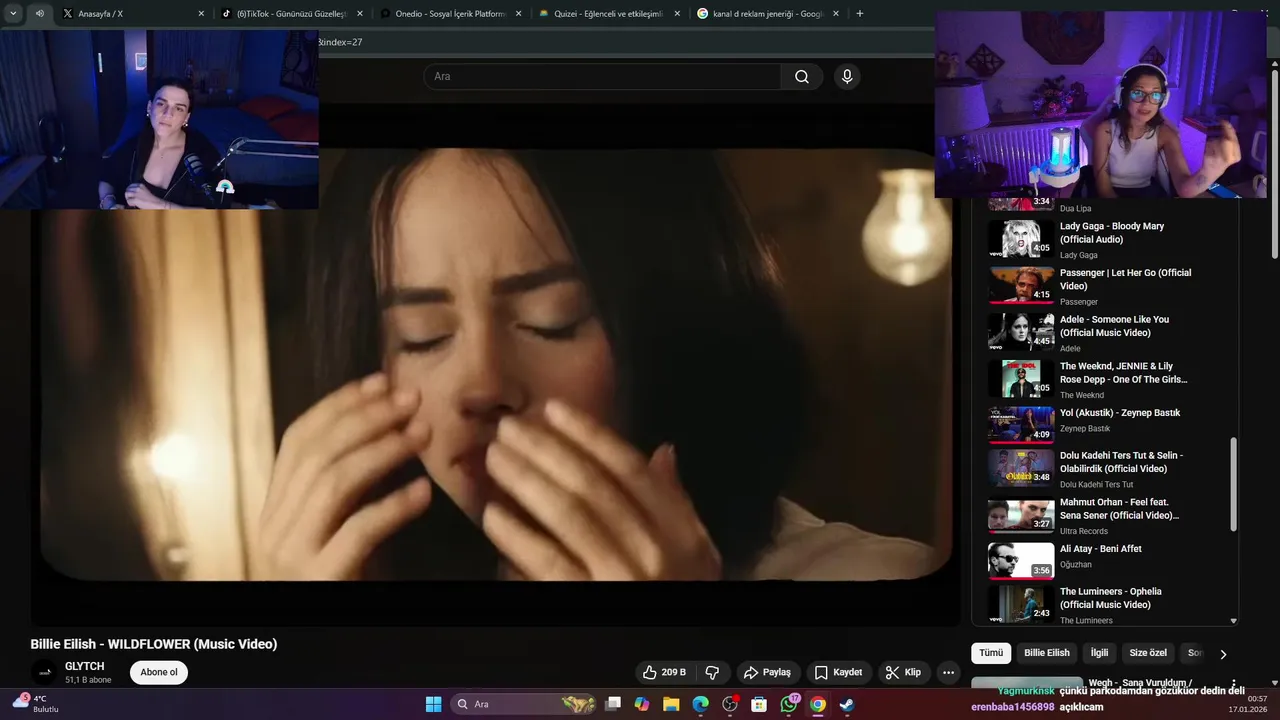The image size is (1280, 720).
Task: Select the Size özel filter chip
Action: 1148,653
